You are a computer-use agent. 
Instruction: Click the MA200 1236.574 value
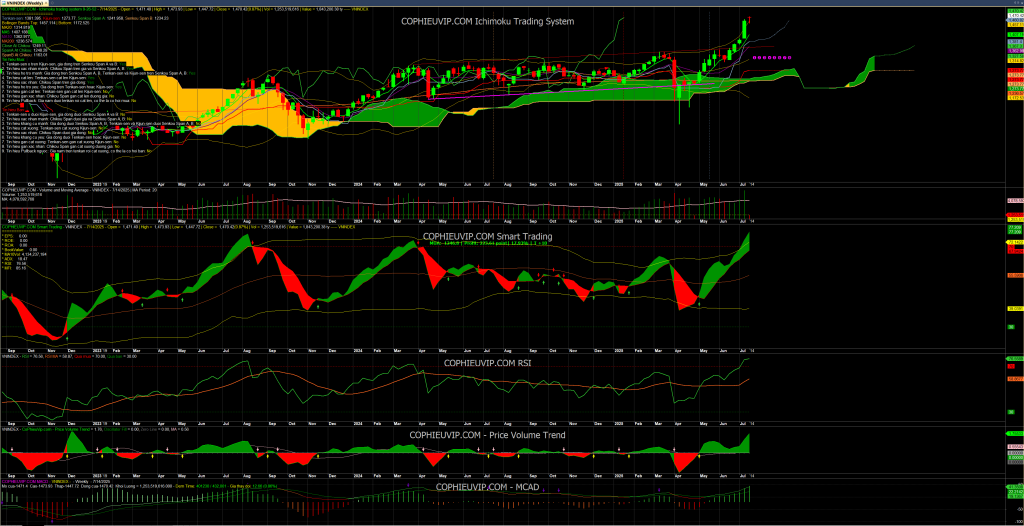[x=23, y=41]
